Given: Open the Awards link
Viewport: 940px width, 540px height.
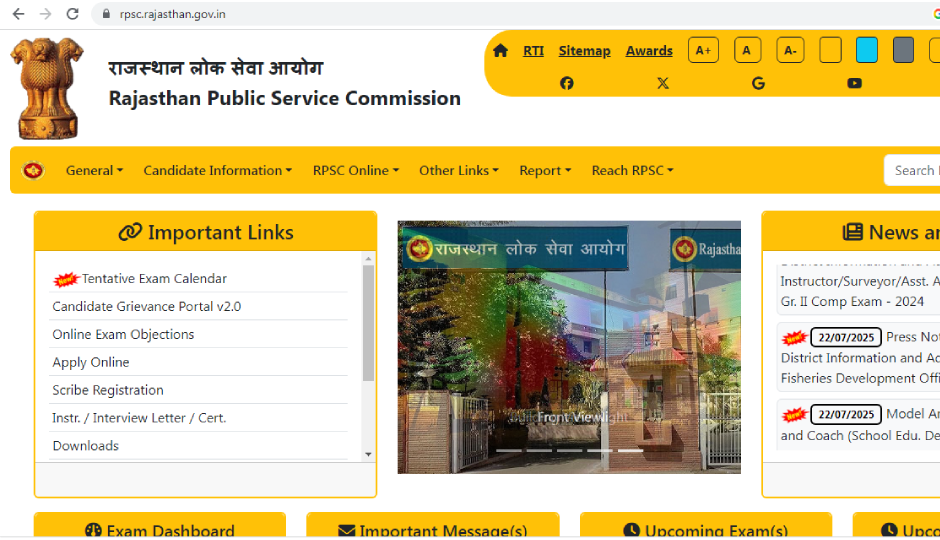Looking at the screenshot, I should (649, 51).
